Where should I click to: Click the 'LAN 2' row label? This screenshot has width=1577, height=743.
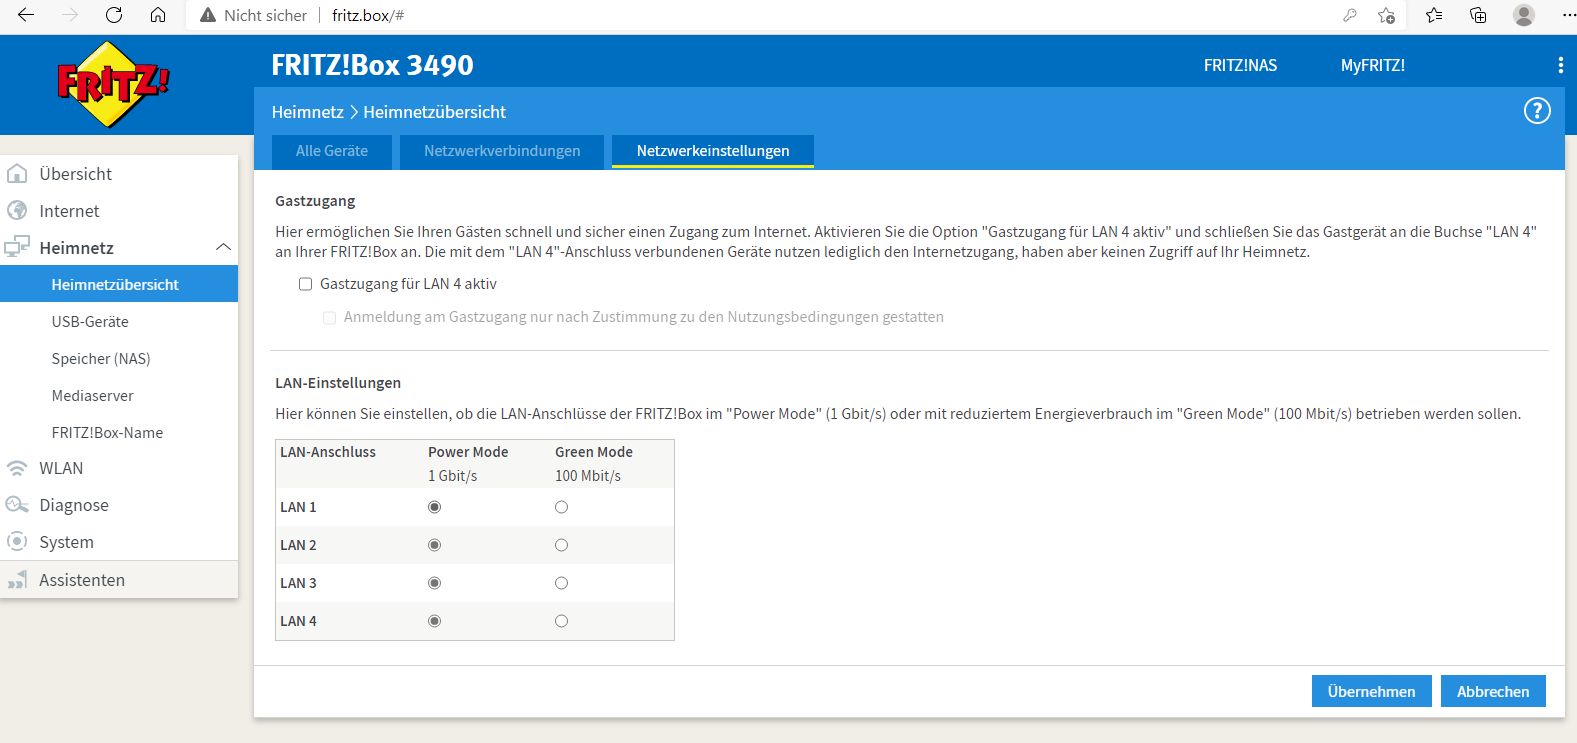(298, 545)
